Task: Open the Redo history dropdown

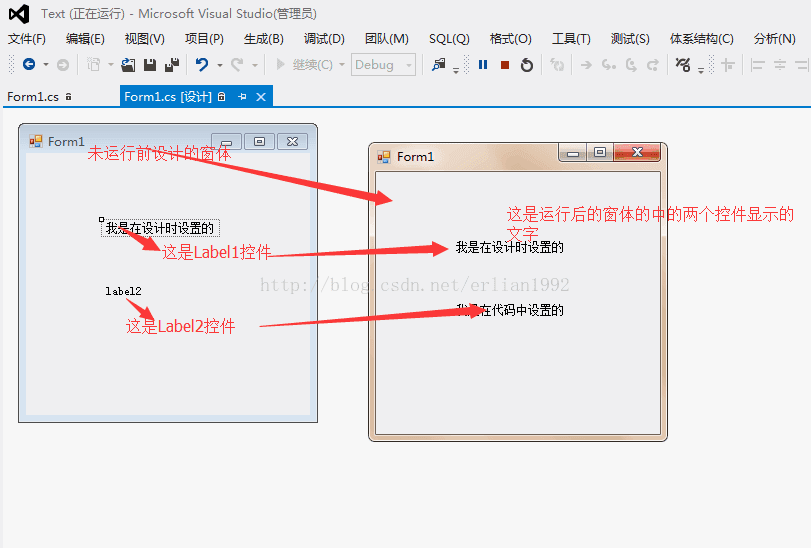Action: click(254, 65)
